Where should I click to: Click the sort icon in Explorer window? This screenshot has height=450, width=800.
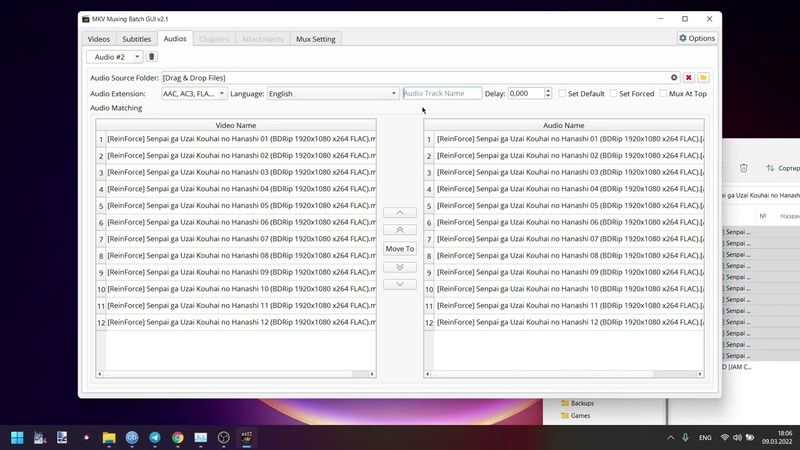770,168
